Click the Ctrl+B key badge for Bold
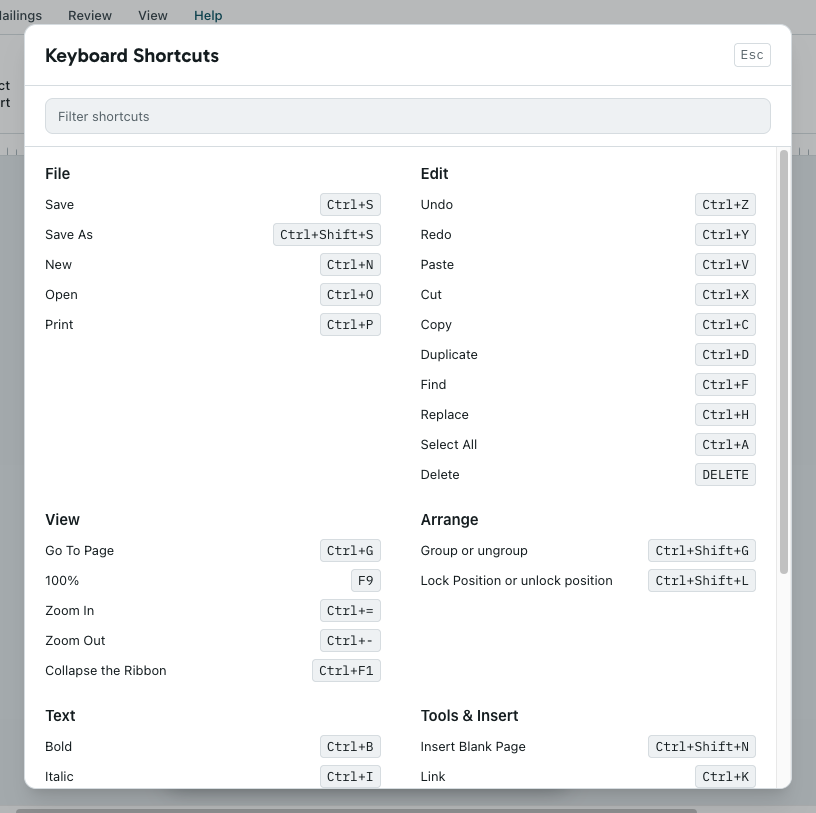 tap(350, 746)
